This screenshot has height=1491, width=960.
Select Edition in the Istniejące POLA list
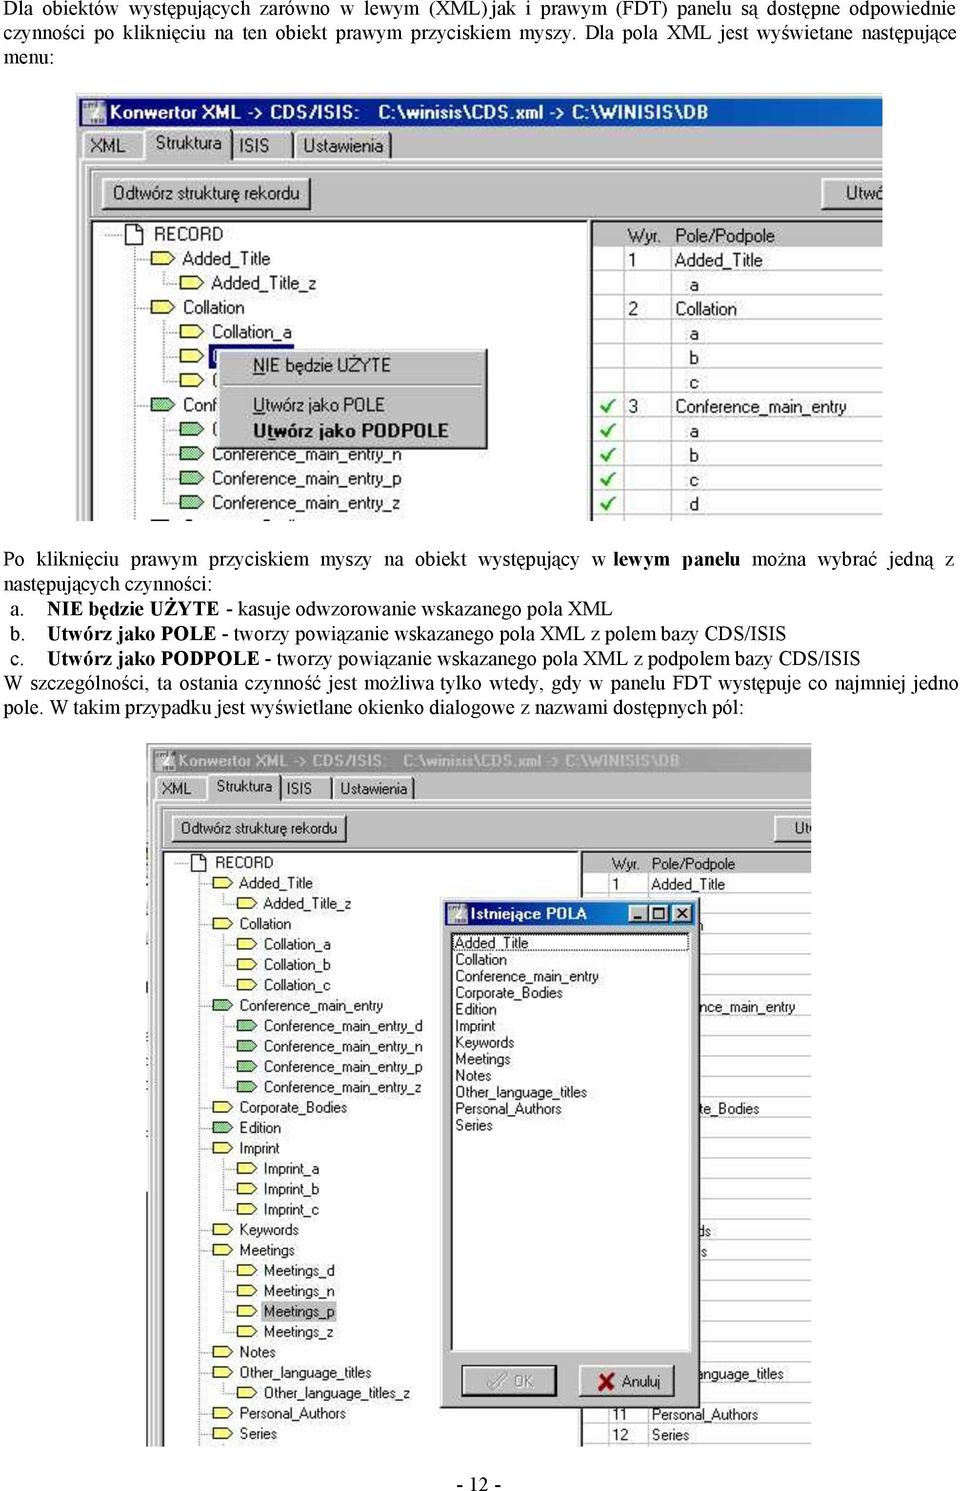click(475, 1010)
